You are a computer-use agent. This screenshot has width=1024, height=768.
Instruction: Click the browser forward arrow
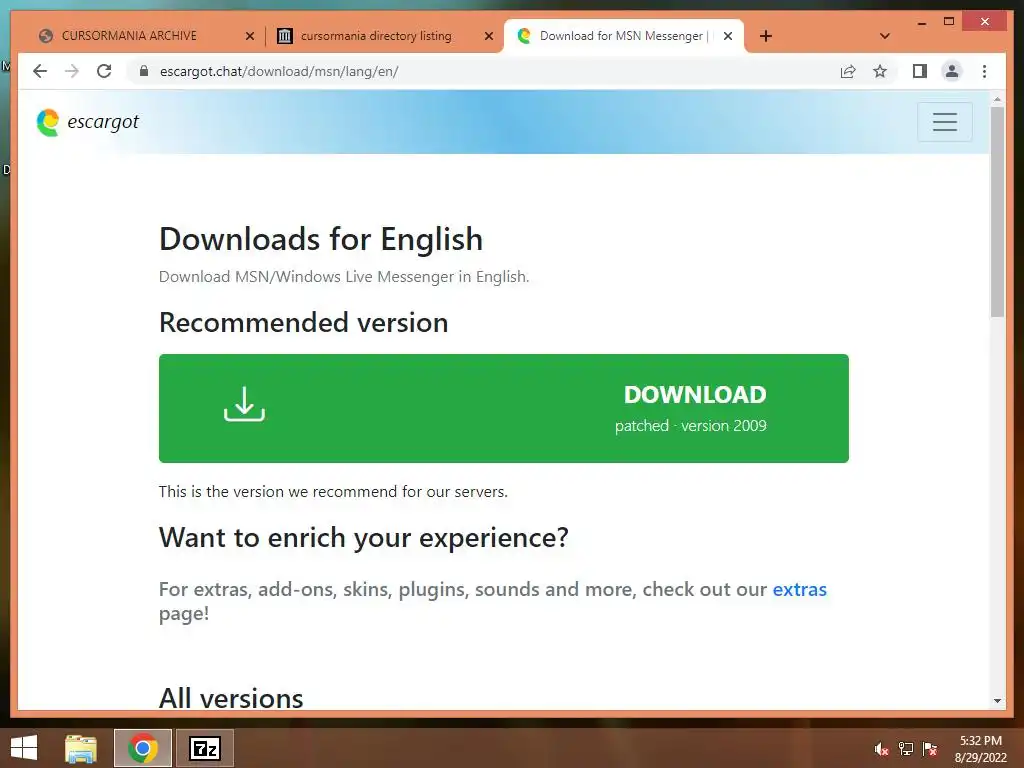pyautogui.click(x=72, y=71)
